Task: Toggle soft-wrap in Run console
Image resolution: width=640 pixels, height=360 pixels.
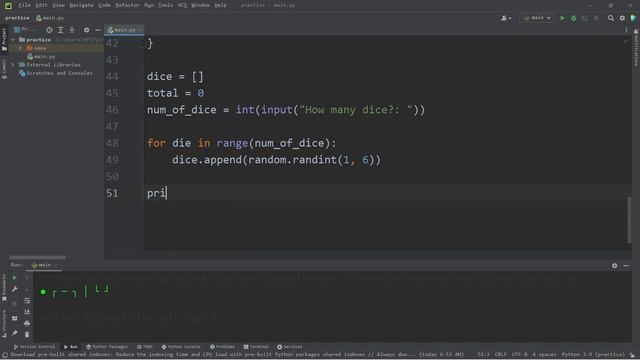Action: coord(27,301)
